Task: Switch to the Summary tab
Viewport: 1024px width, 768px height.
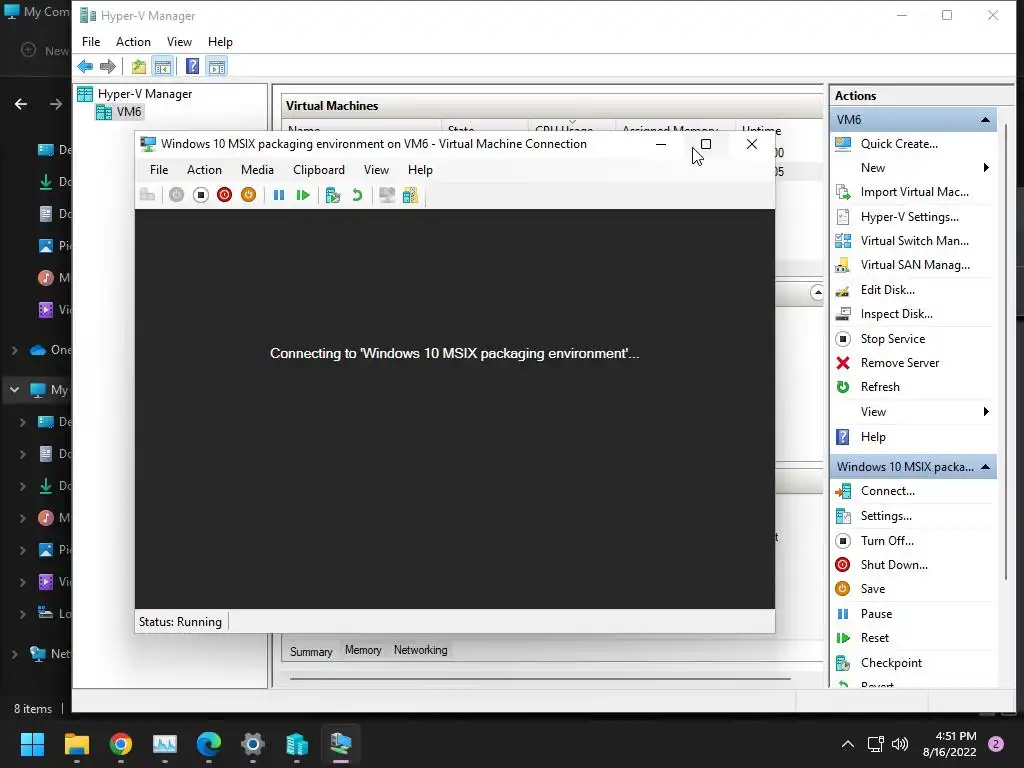Action: (311, 651)
